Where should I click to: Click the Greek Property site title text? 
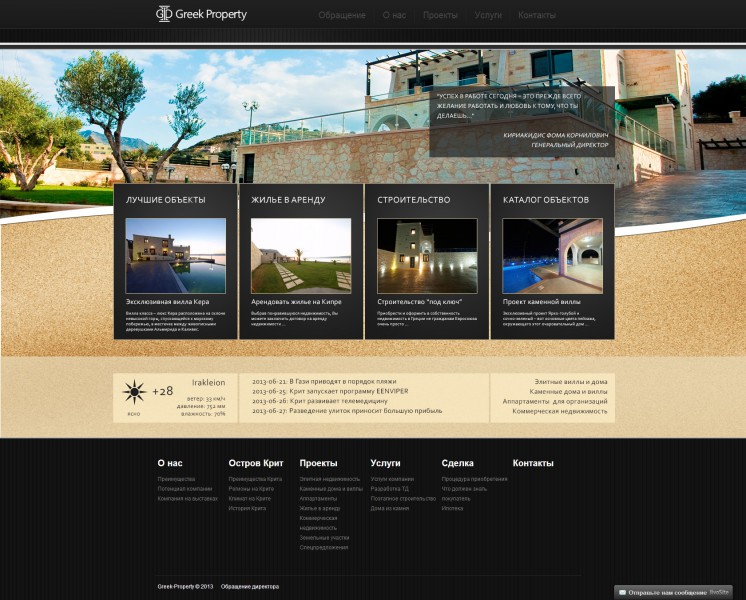(211, 14)
